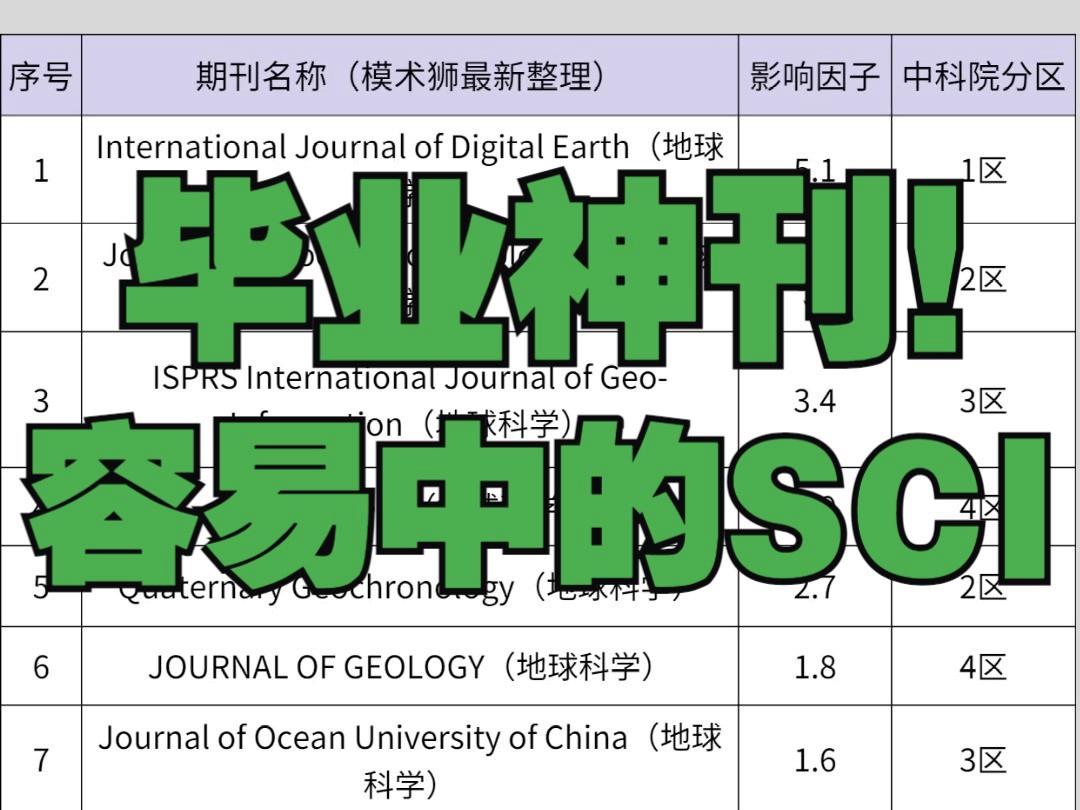1080x810 pixels.
Task: Select the ISPRS International Journal of Geo-Information cell
Action: [410, 400]
